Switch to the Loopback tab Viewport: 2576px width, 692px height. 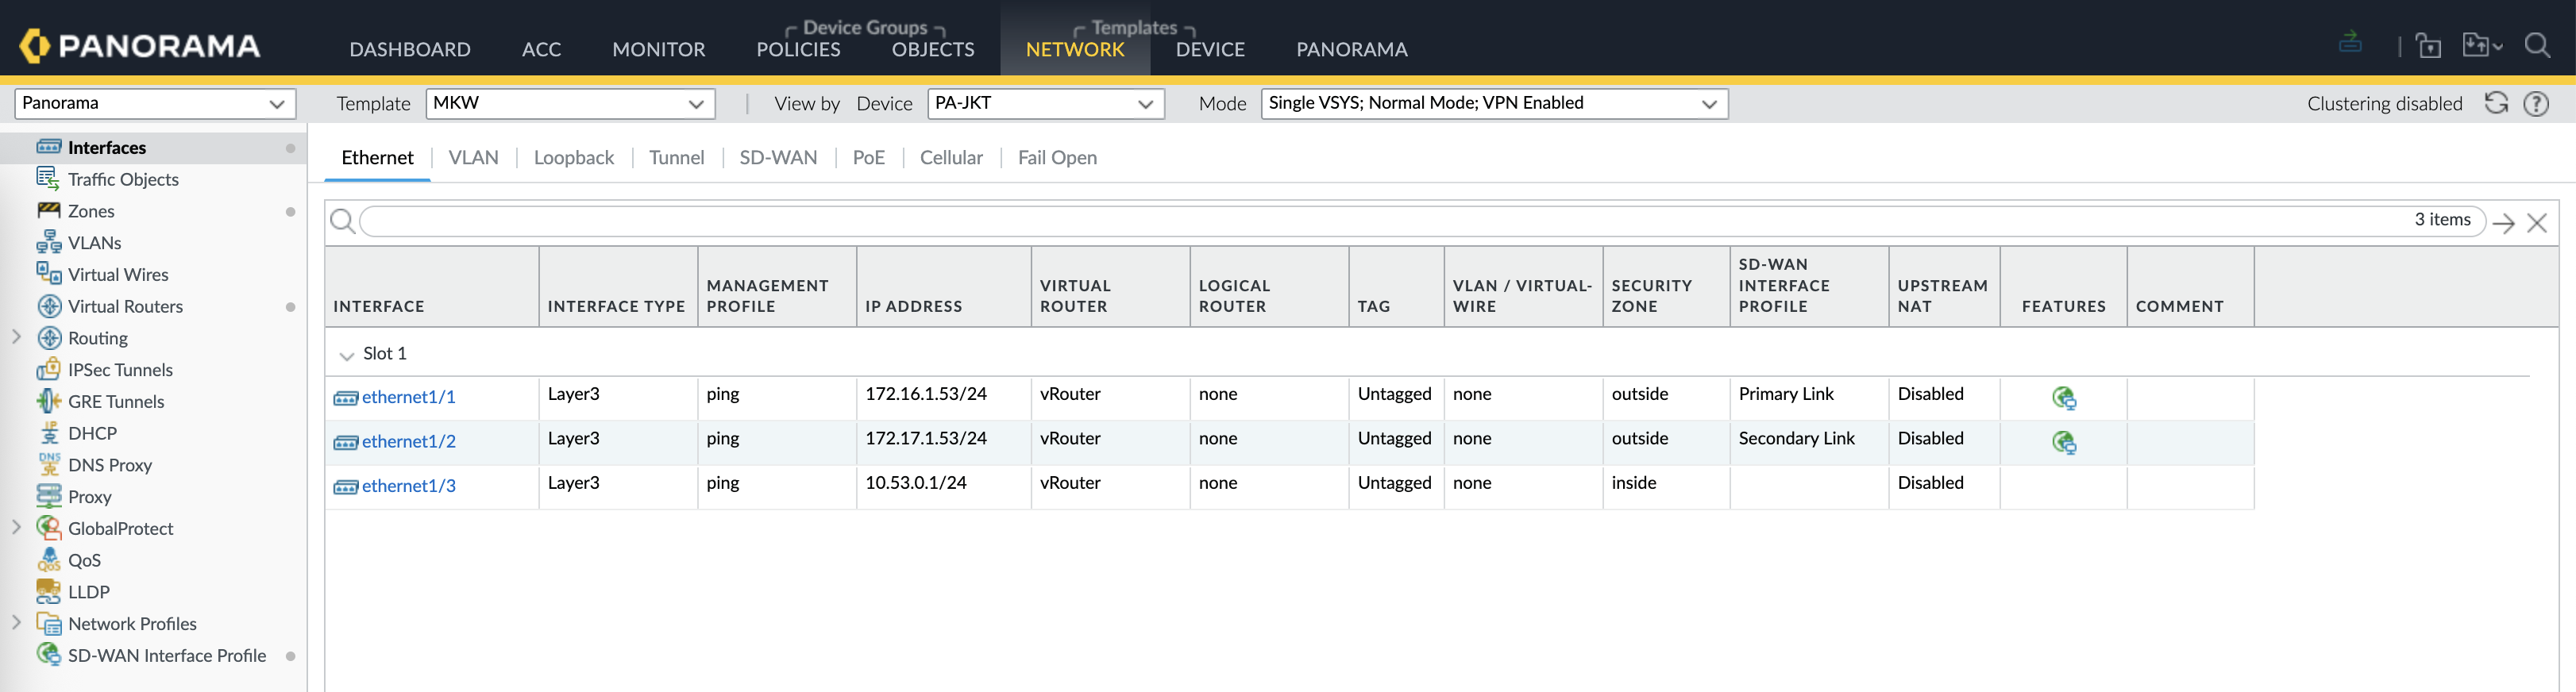point(573,157)
